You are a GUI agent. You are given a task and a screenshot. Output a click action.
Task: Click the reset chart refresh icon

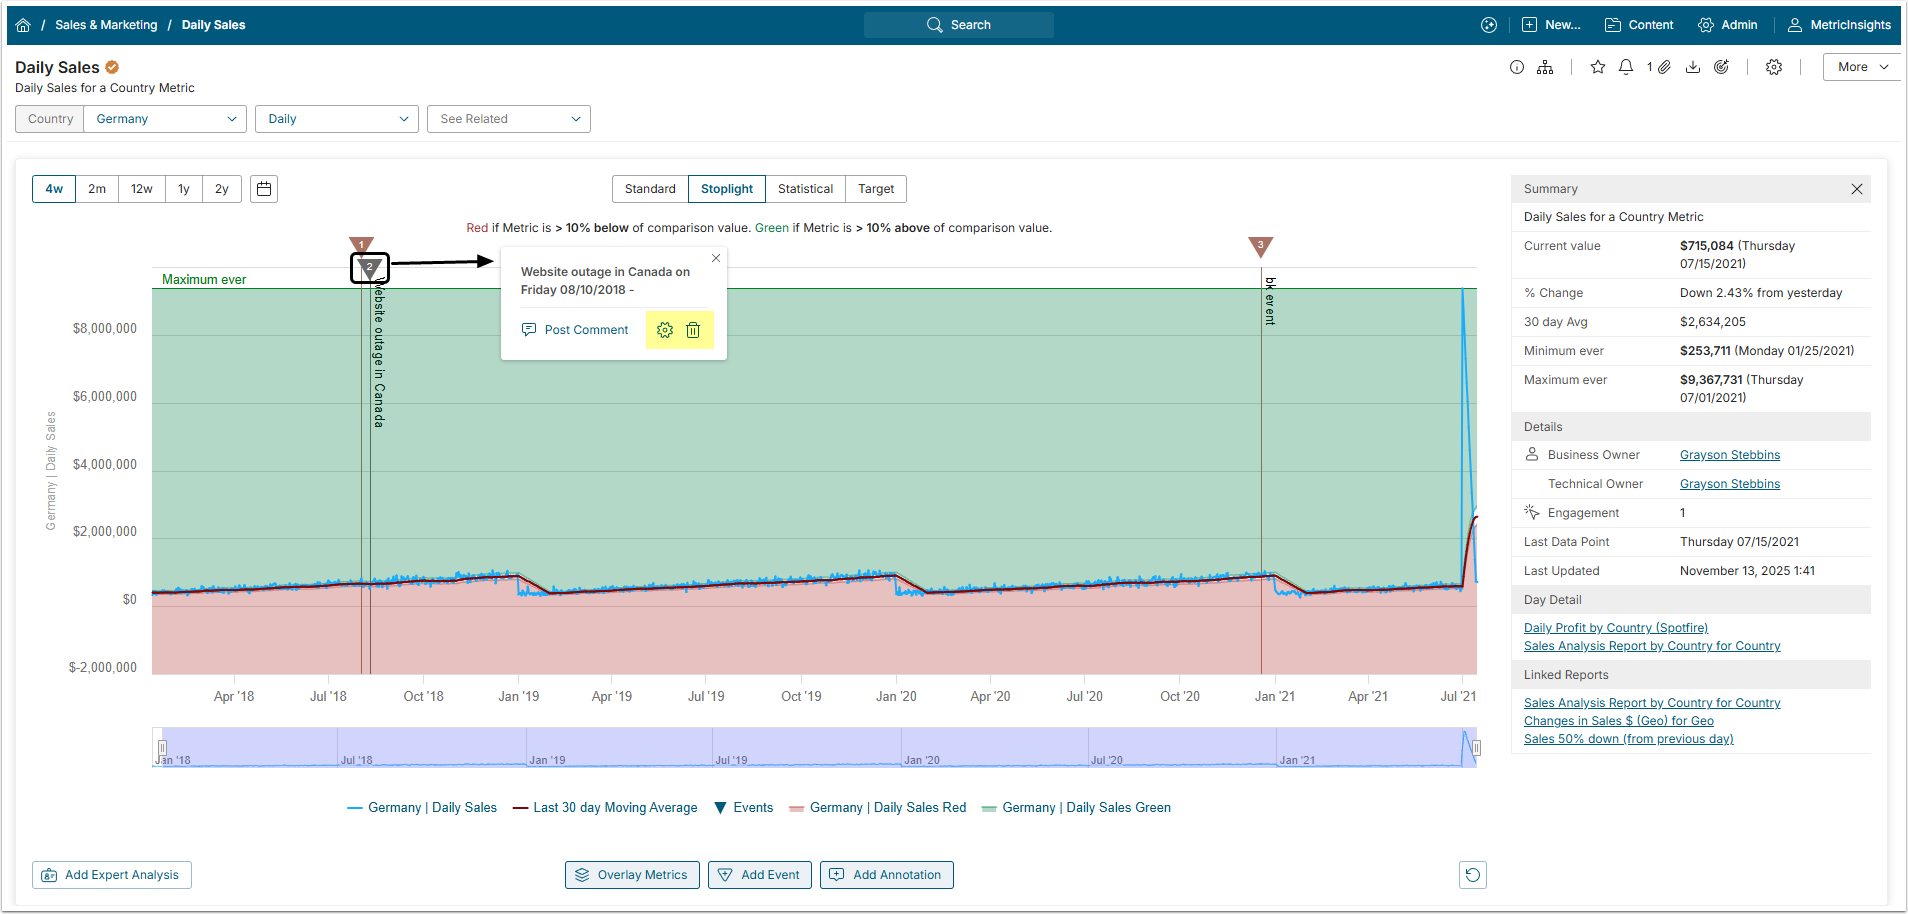[x=1472, y=875]
